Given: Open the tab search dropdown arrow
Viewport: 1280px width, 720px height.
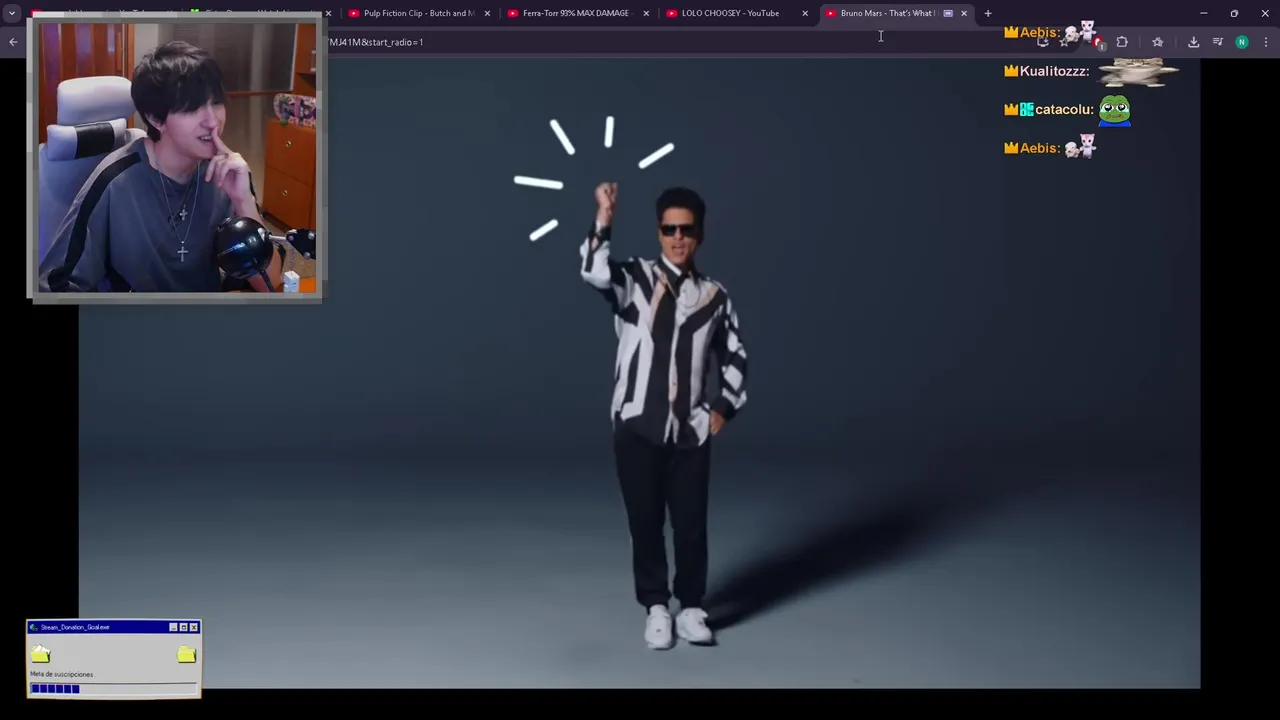Looking at the screenshot, I should 12,13.
